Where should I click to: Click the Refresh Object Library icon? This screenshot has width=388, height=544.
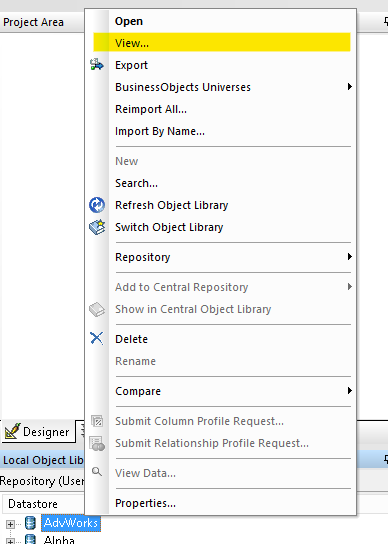97,205
